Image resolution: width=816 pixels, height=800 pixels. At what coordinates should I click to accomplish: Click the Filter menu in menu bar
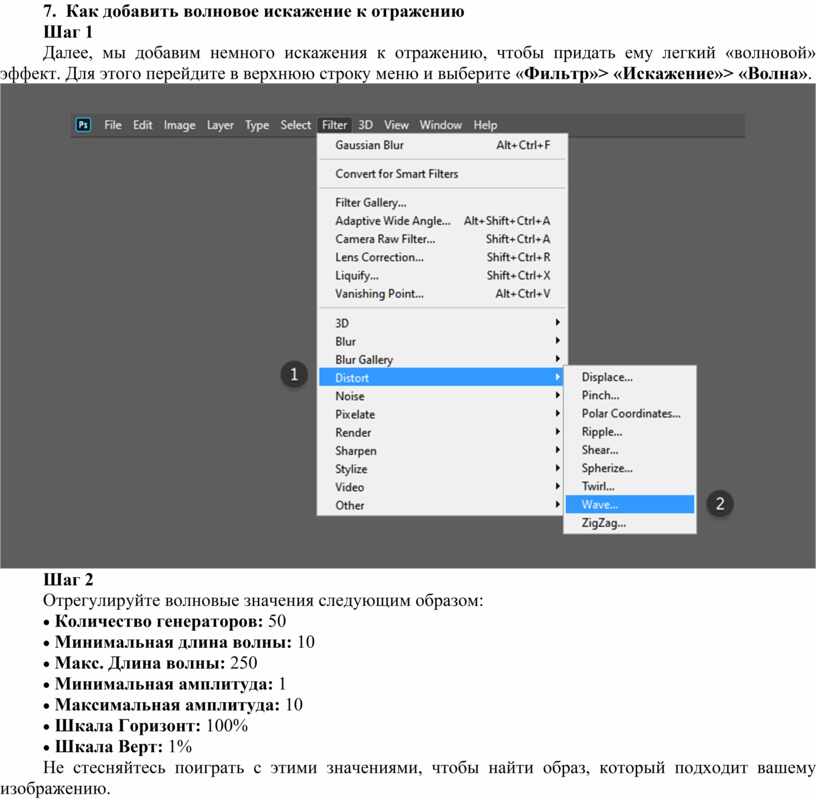[x=335, y=125]
